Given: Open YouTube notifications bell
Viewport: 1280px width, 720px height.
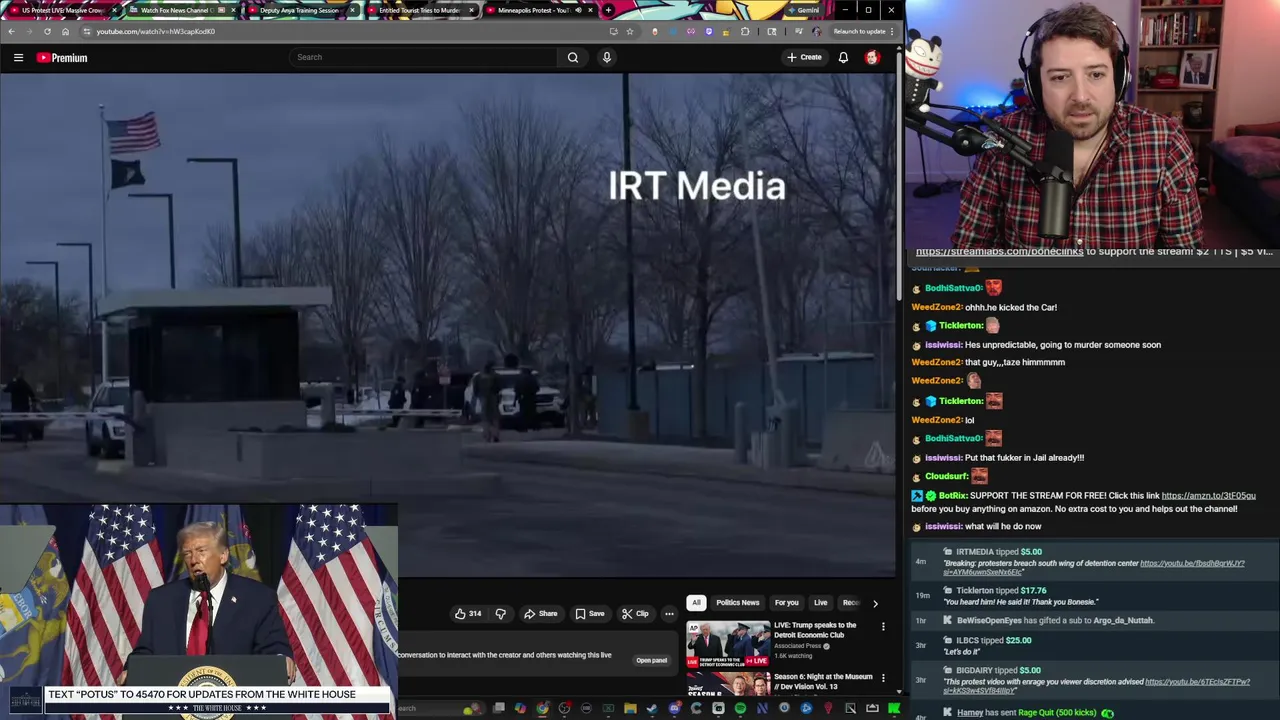Looking at the screenshot, I should click(x=843, y=57).
